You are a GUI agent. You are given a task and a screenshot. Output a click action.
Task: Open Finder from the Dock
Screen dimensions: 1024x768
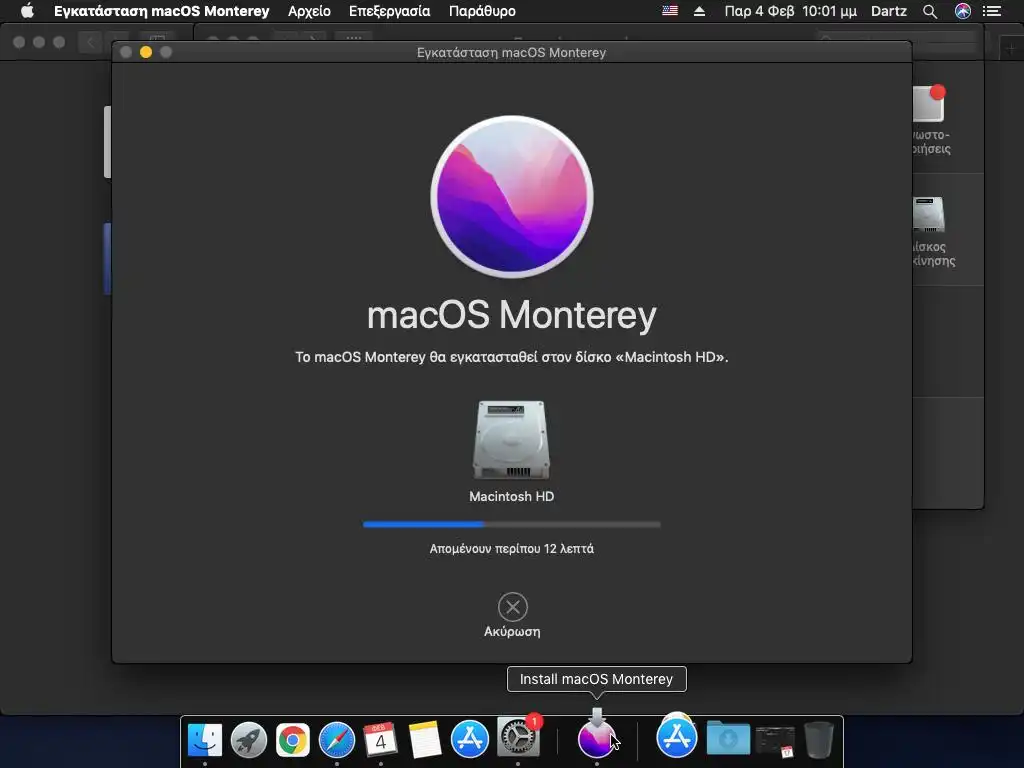[x=204, y=739]
